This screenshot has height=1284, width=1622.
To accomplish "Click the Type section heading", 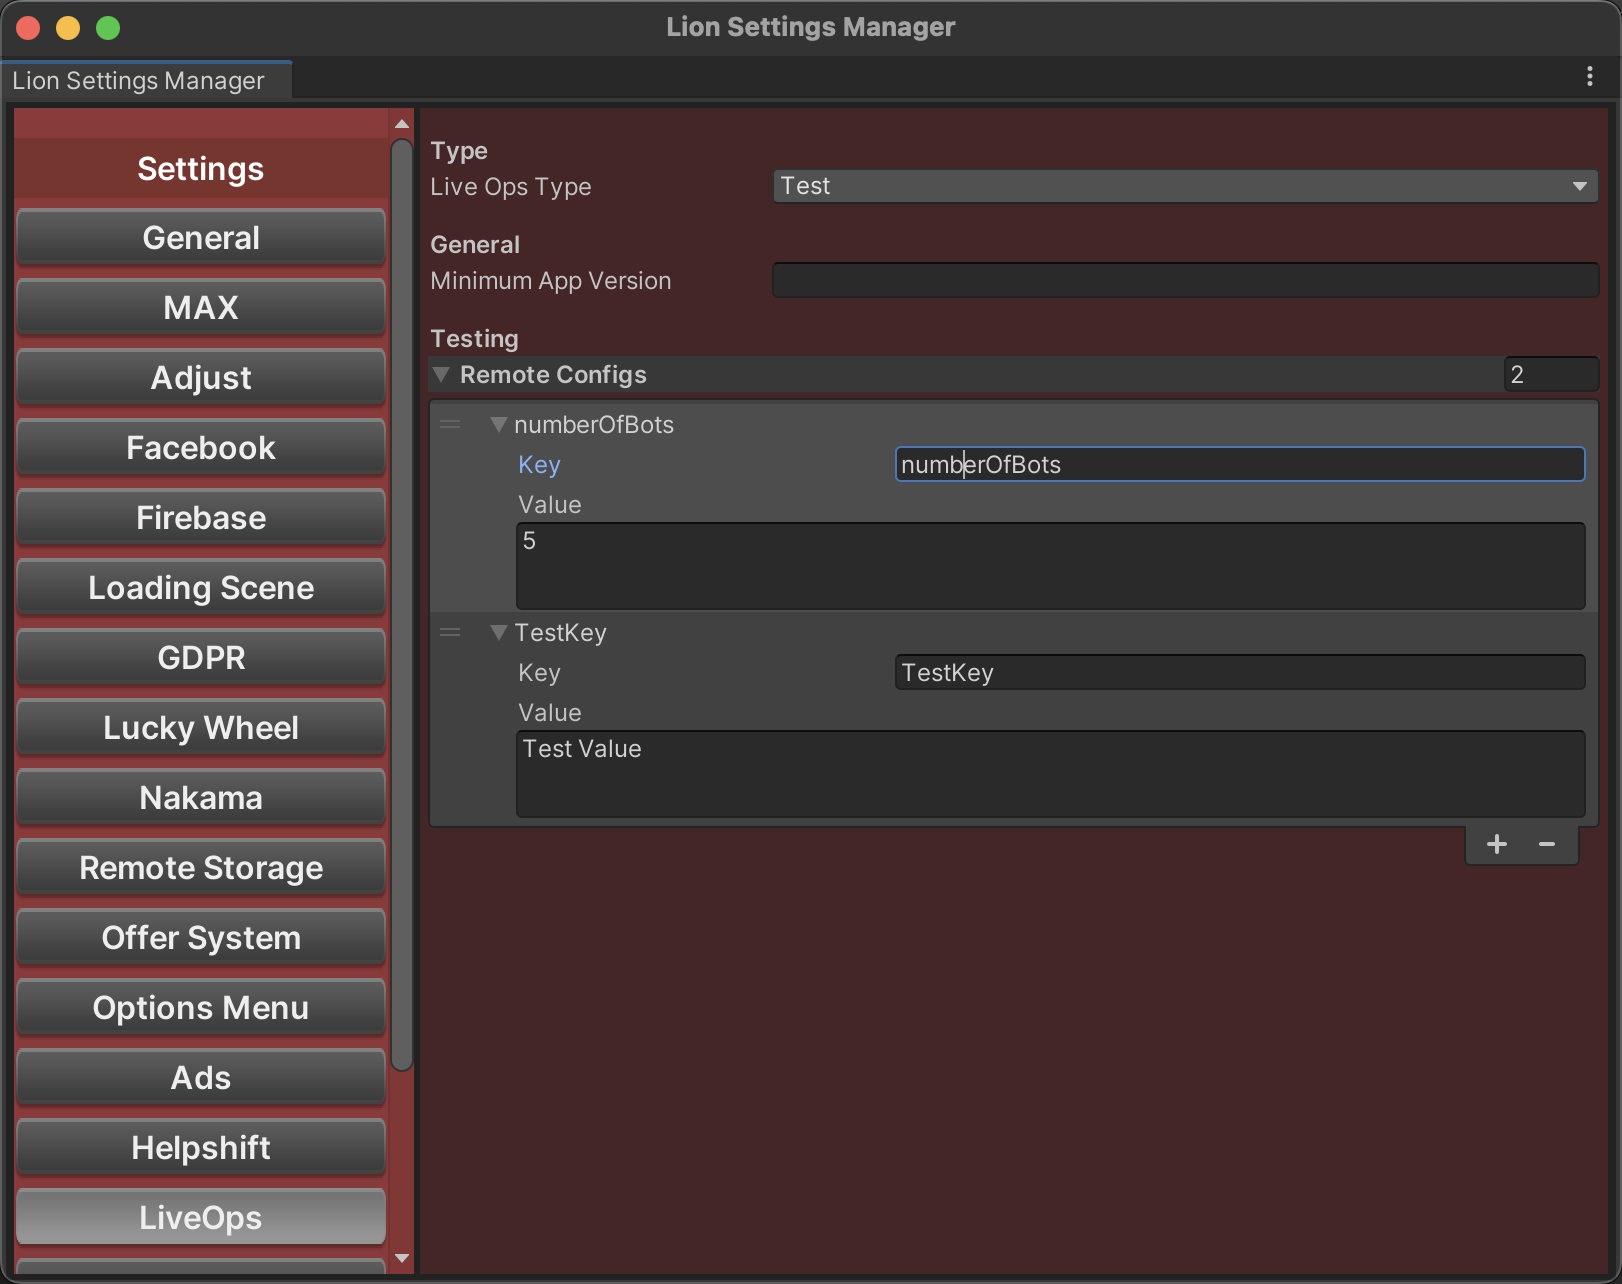I will point(459,151).
